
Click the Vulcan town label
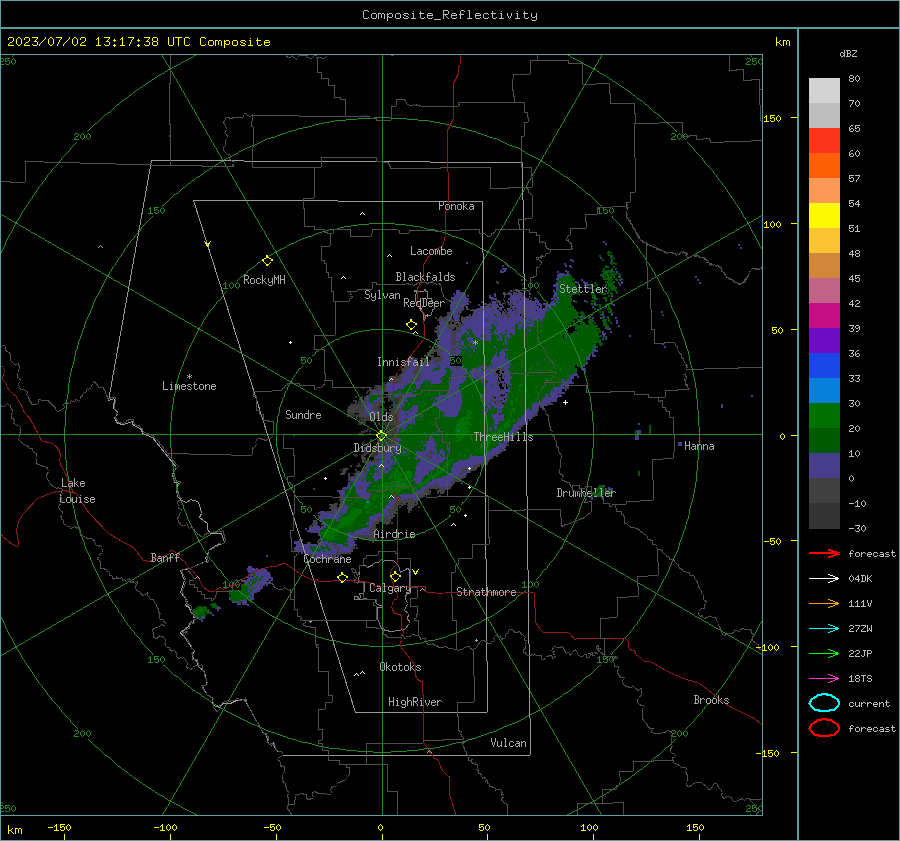tap(508, 743)
